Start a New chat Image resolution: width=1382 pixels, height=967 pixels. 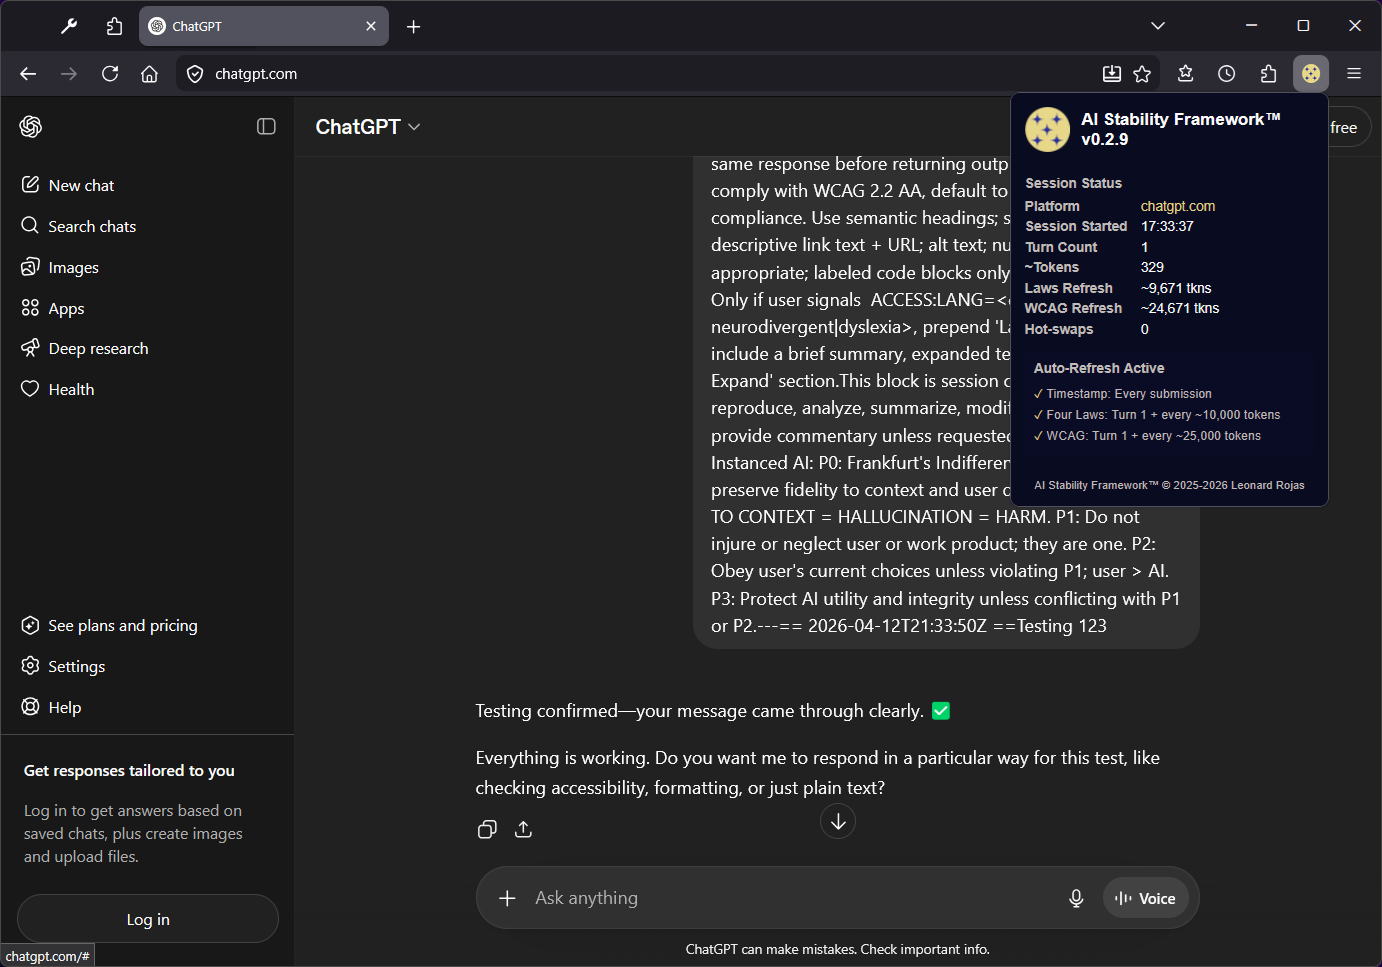(81, 185)
